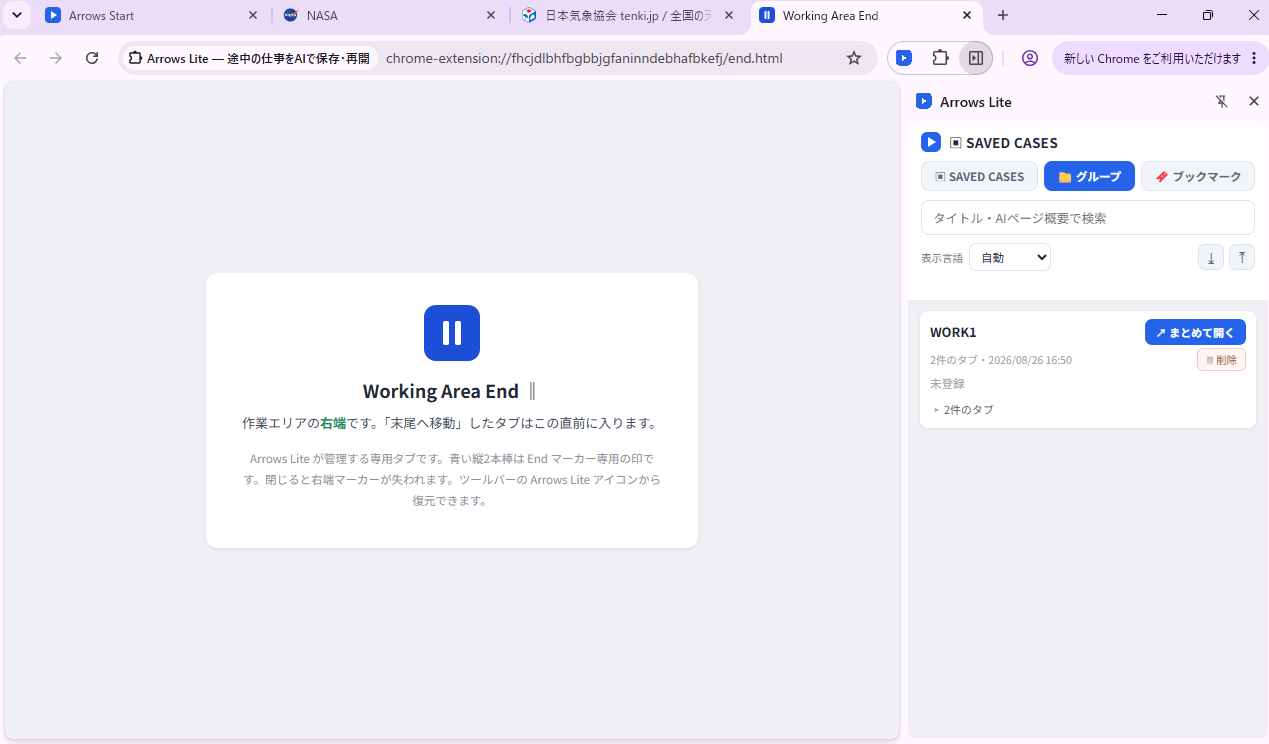Switch to the NASA tab
This screenshot has width=1269, height=744.
389,16
